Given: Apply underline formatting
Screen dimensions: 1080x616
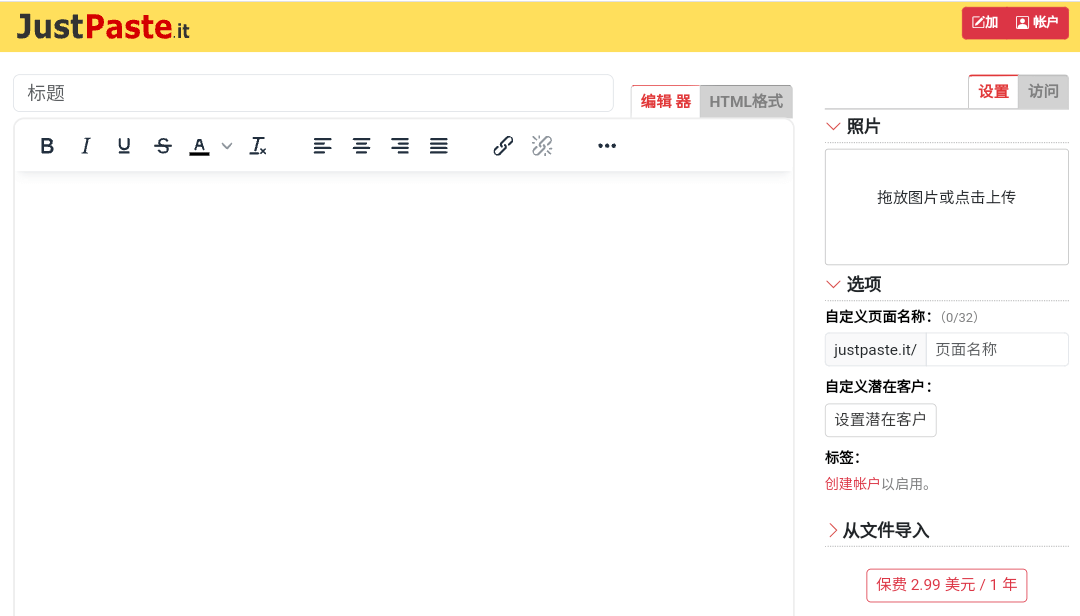Looking at the screenshot, I should (x=124, y=146).
